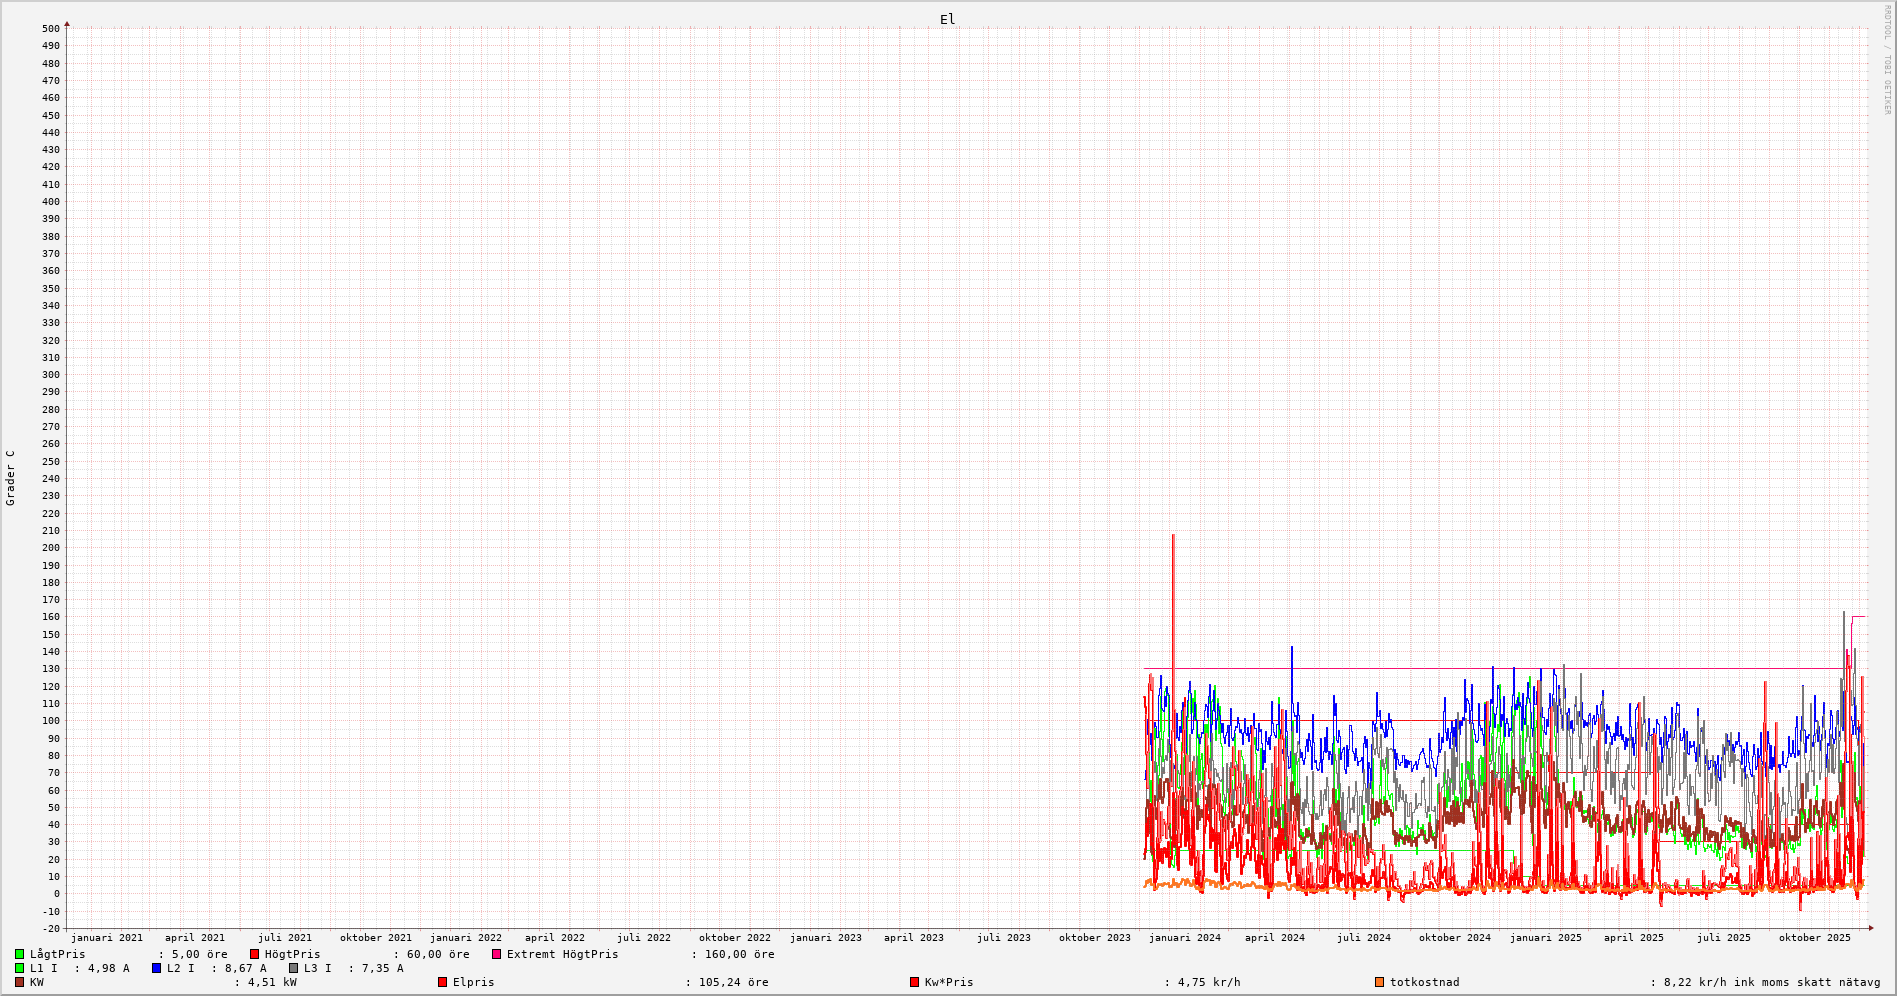1897x996 pixels.
Task: Click the 500 value on the y-axis
Action: point(50,28)
